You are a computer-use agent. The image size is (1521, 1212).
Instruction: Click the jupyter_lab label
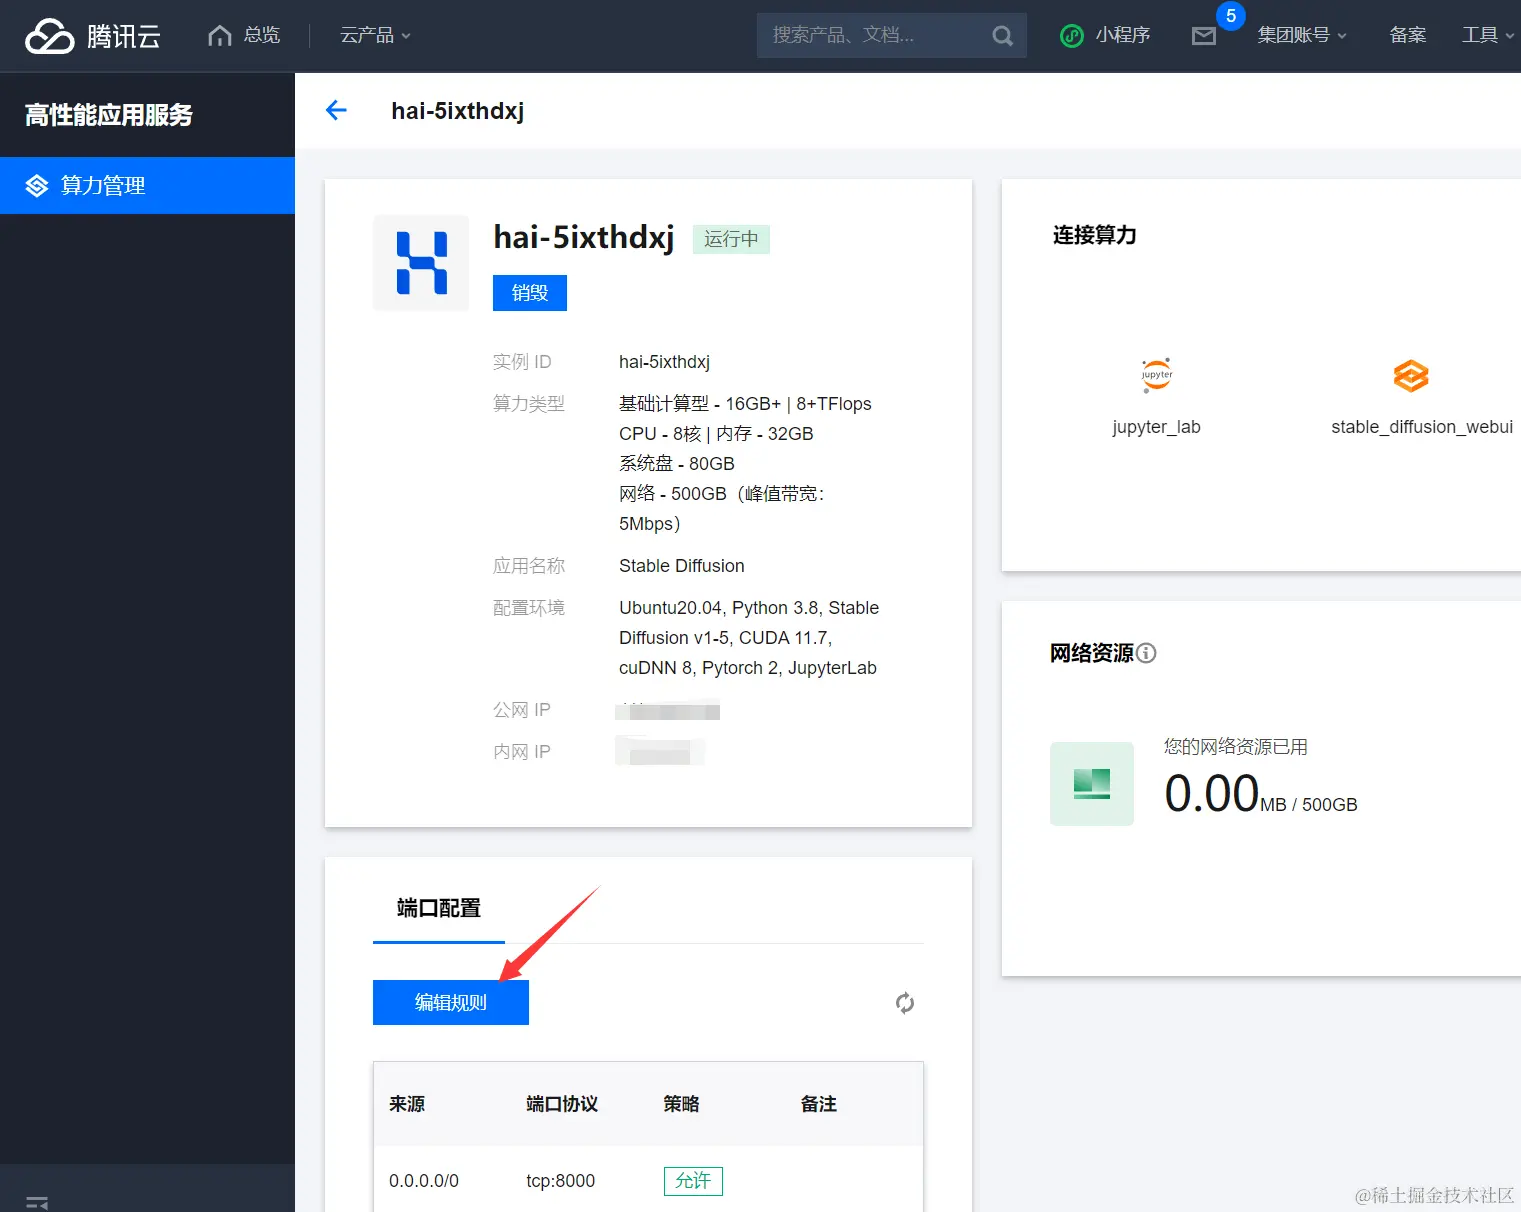click(x=1156, y=427)
